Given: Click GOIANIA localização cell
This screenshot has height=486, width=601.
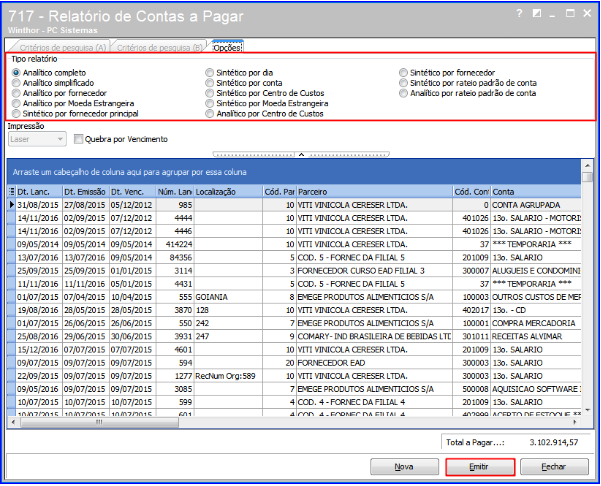Looking at the screenshot, I should [x=228, y=297].
